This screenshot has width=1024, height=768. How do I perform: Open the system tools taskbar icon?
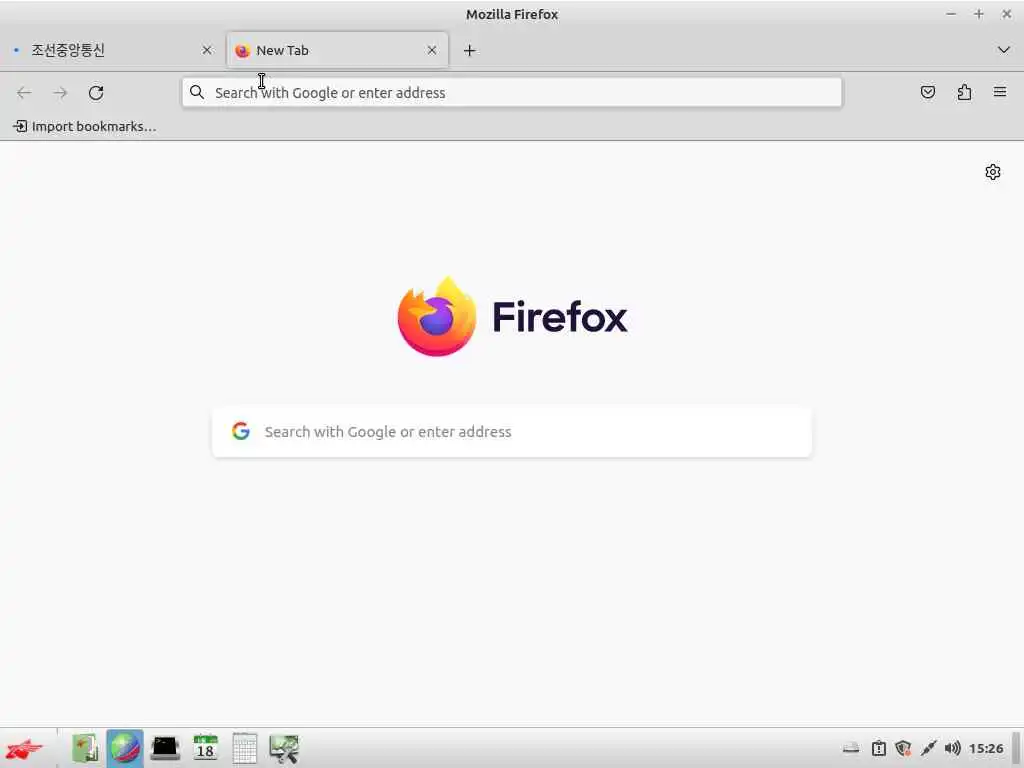point(284,748)
